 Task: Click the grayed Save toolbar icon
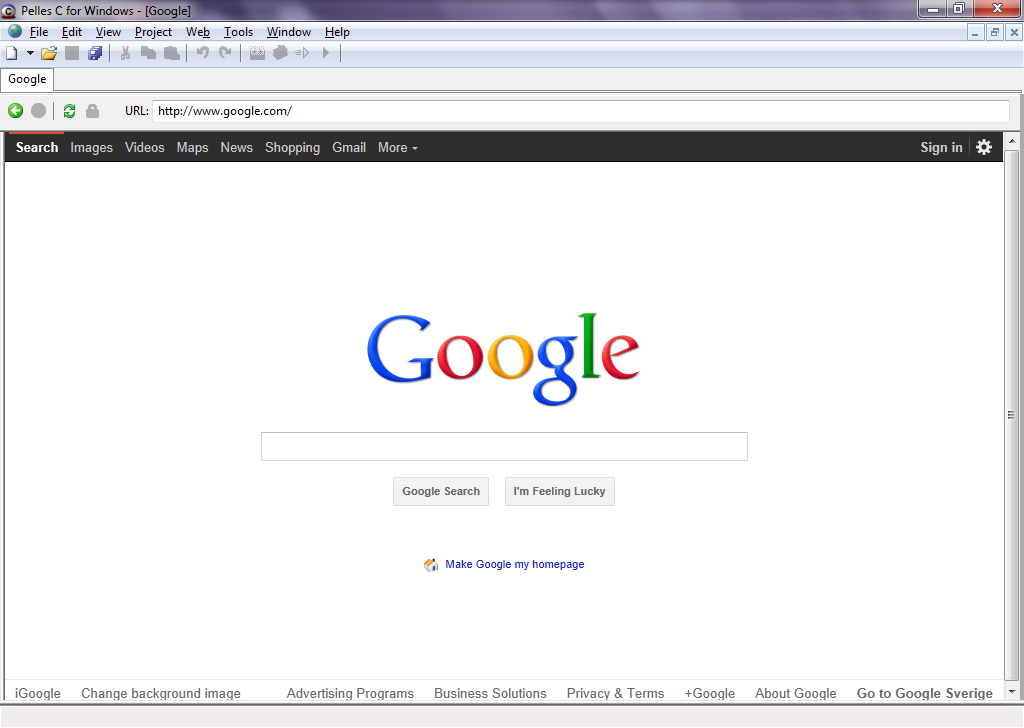coord(72,54)
